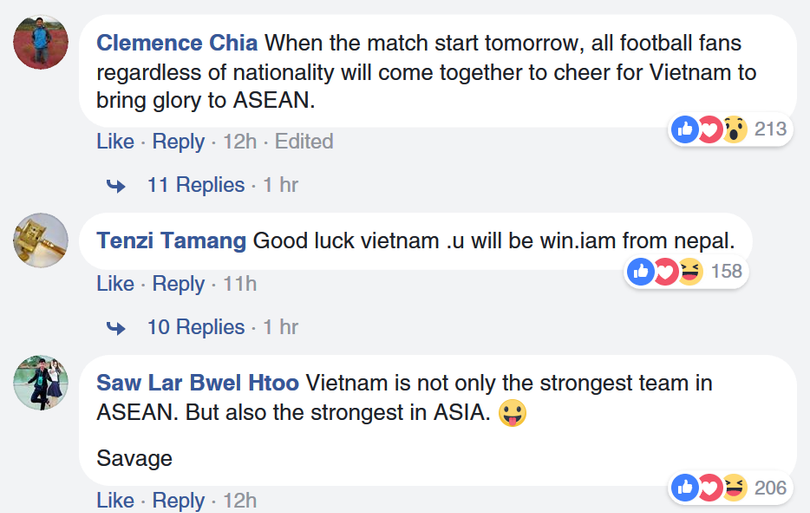The image size is (810, 513).
Task: Open Saw Lar Bwel Htoo's profile photo
Action: point(40,383)
